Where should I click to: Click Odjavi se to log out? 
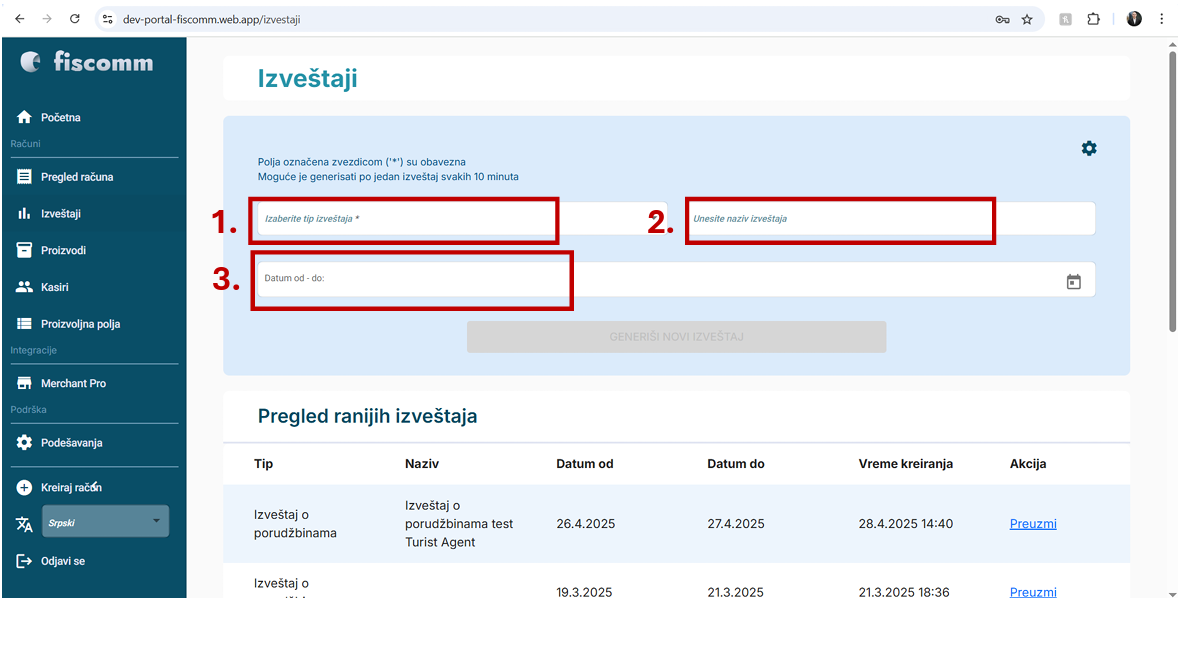62,561
